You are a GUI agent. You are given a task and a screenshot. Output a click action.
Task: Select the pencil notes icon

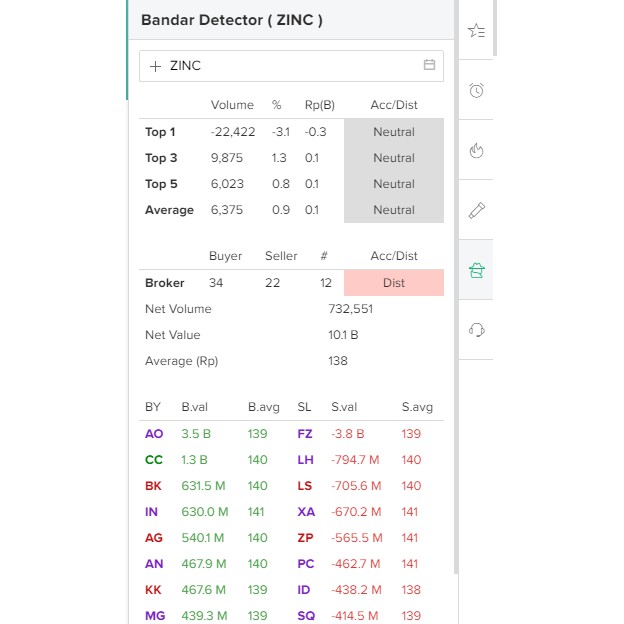(x=476, y=210)
